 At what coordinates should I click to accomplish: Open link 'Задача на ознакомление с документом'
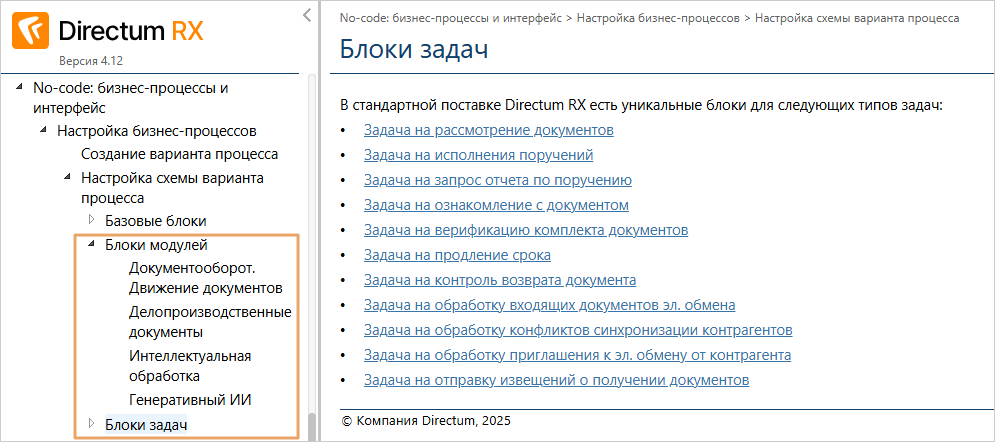coord(496,205)
